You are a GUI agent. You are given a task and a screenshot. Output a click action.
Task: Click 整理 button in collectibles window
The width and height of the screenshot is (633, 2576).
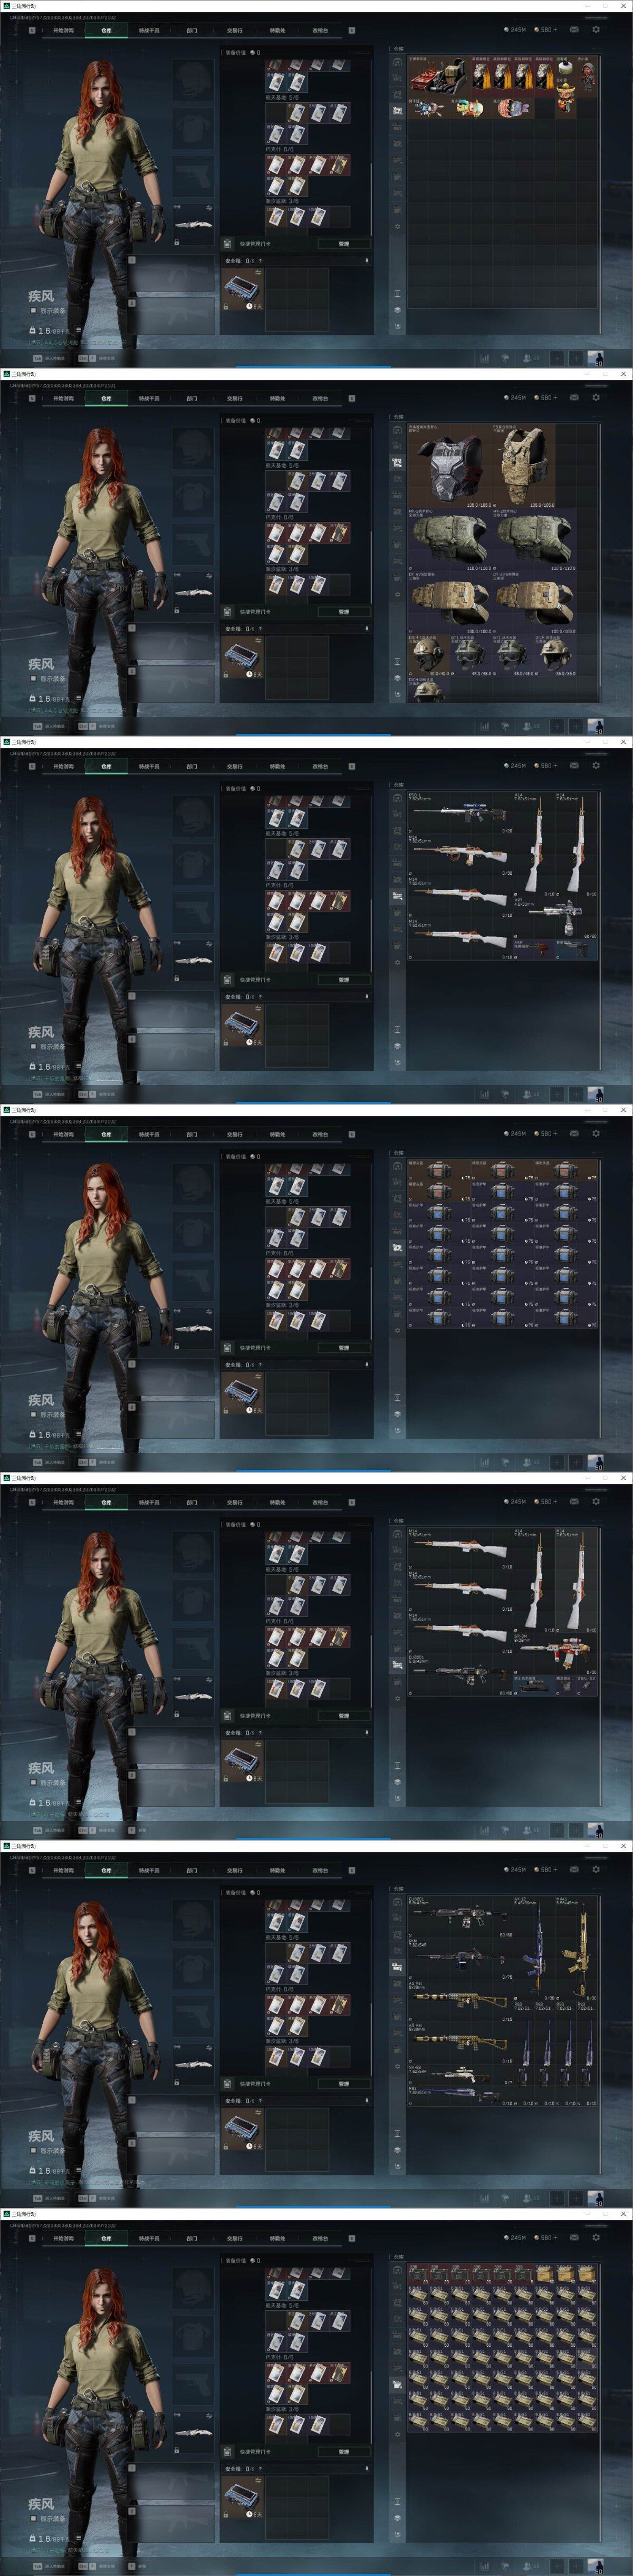(344, 244)
